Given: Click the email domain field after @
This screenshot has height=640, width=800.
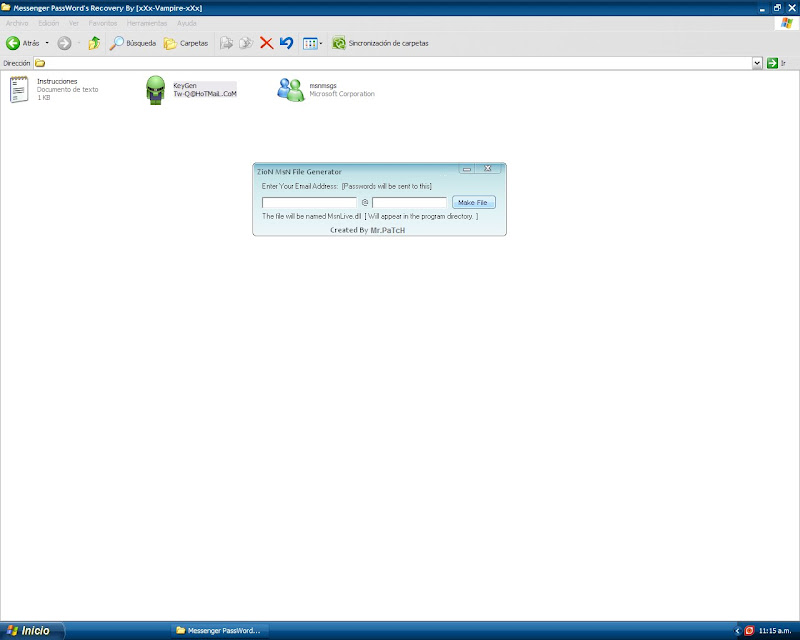Looking at the screenshot, I should tap(409, 203).
